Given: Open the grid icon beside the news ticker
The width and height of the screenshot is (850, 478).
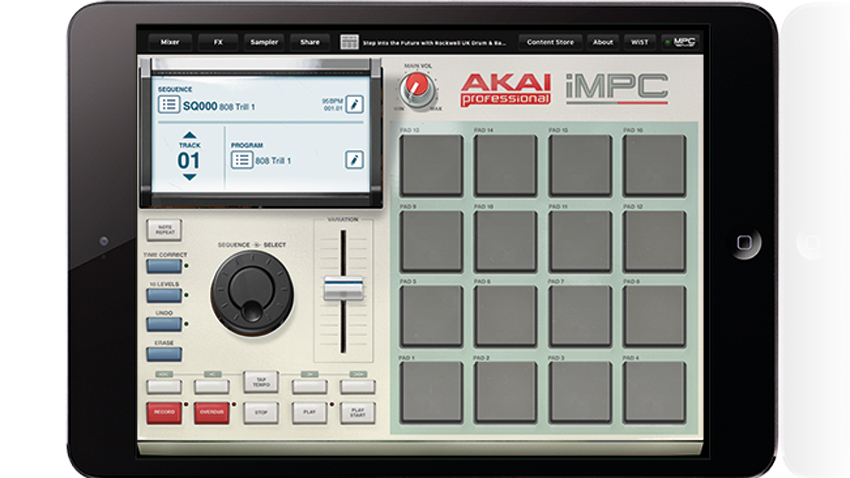Looking at the screenshot, I should point(349,42).
